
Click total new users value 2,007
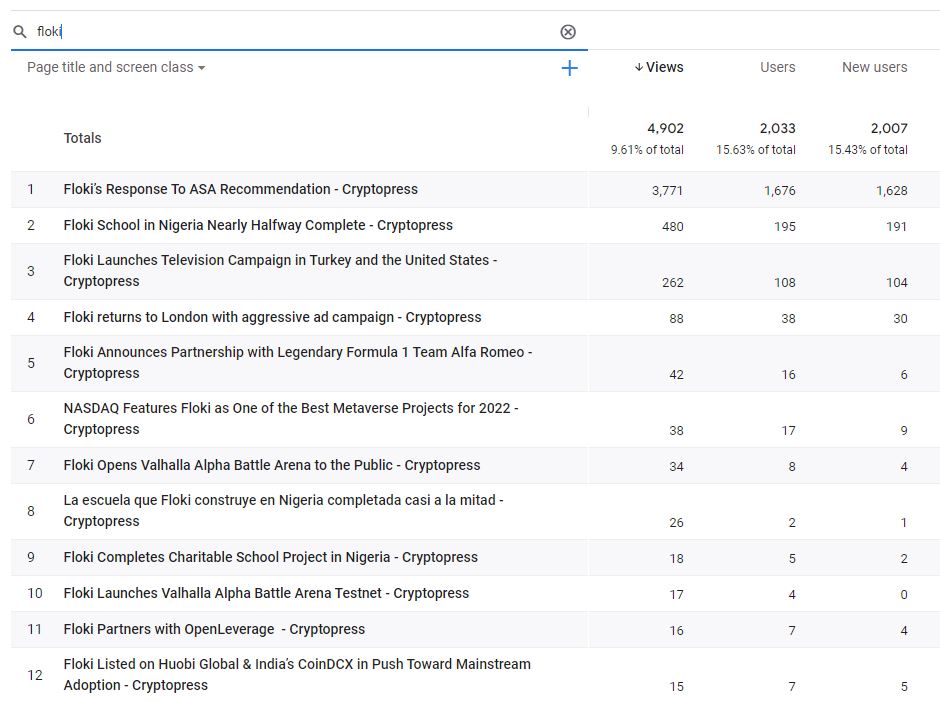[x=889, y=128]
